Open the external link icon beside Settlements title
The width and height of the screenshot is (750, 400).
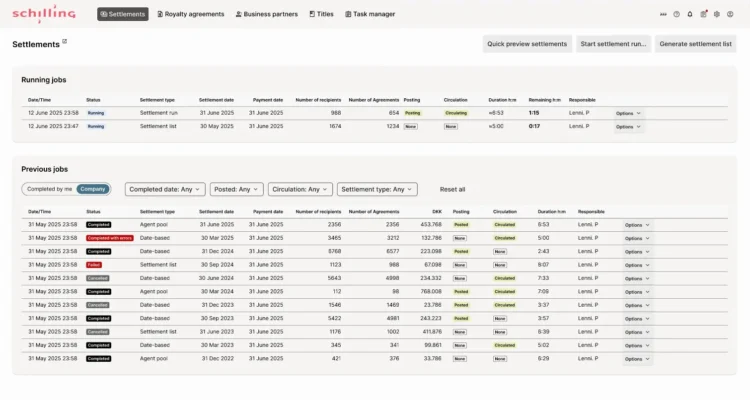[x=65, y=42]
